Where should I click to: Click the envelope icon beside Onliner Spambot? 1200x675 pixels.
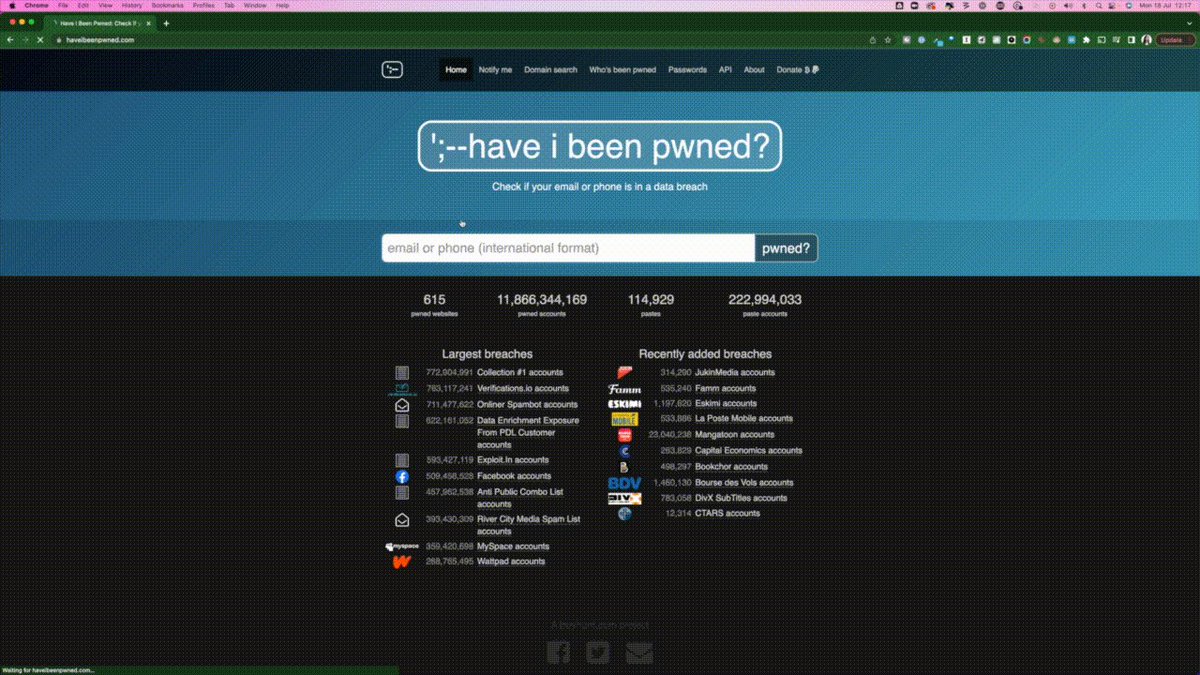[x=402, y=405]
